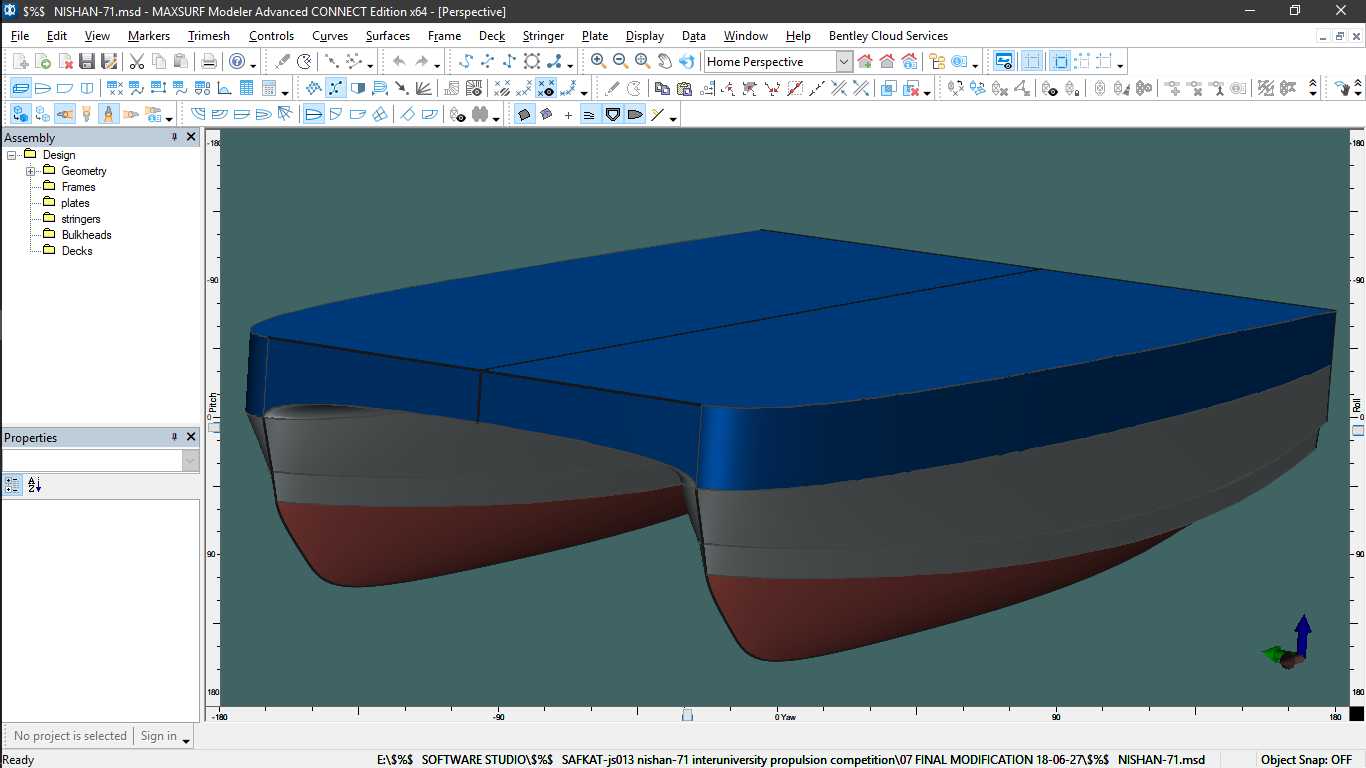
Task: Click the New design icon
Action: [x=21, y=62]
